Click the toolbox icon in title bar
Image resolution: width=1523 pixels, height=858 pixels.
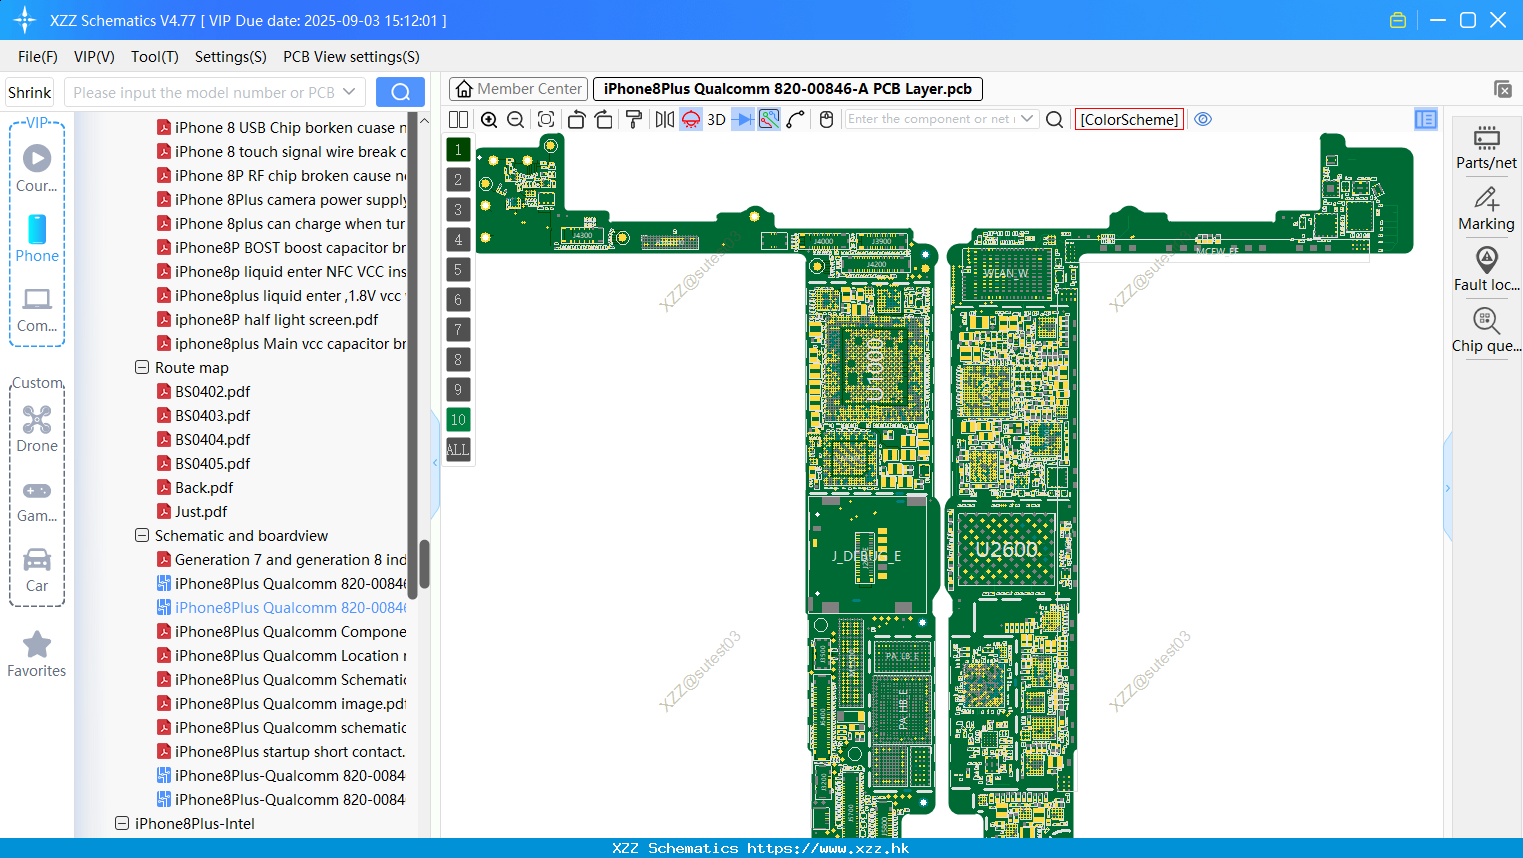1398,20
